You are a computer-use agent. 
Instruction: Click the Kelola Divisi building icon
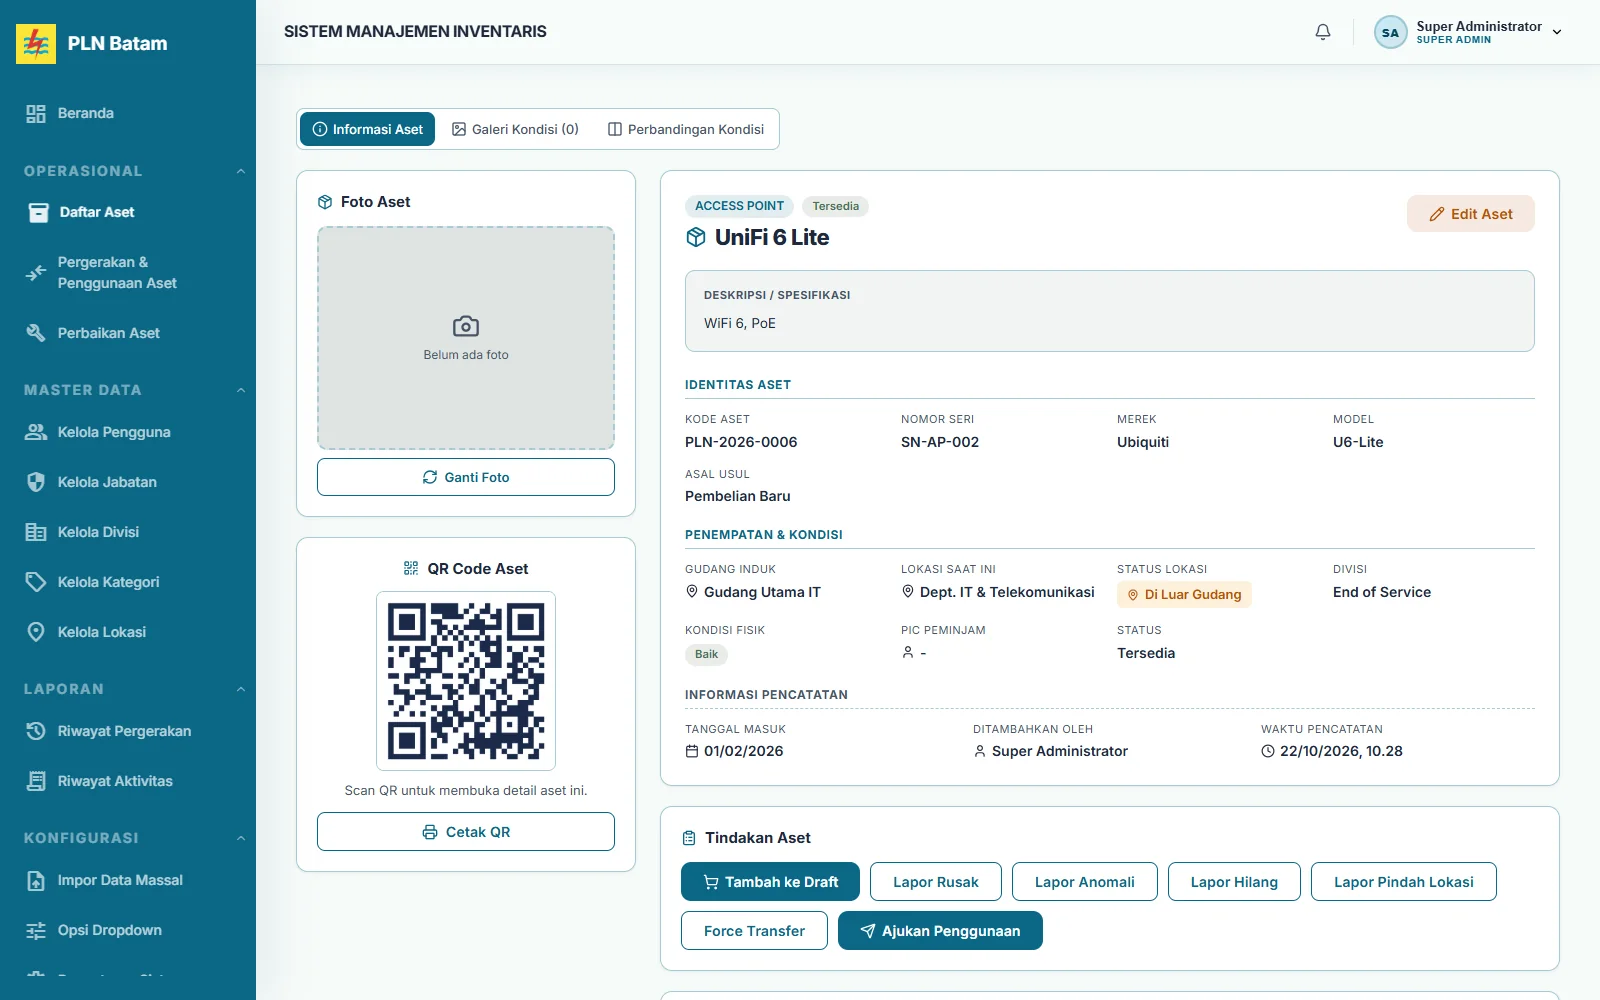pyautogui.click(x=36, y=532)
